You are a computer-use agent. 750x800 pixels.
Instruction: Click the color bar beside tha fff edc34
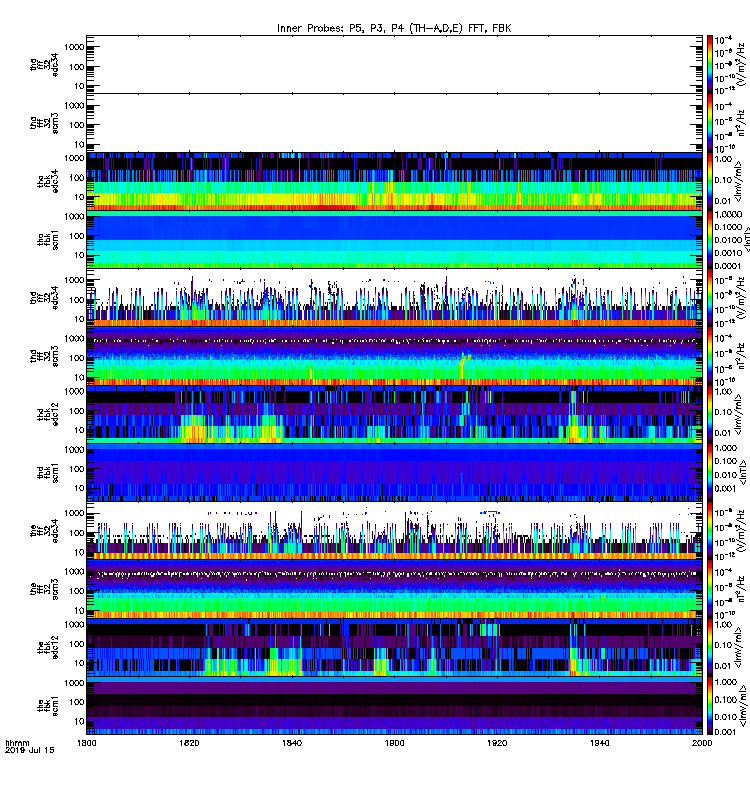[710, 64]
